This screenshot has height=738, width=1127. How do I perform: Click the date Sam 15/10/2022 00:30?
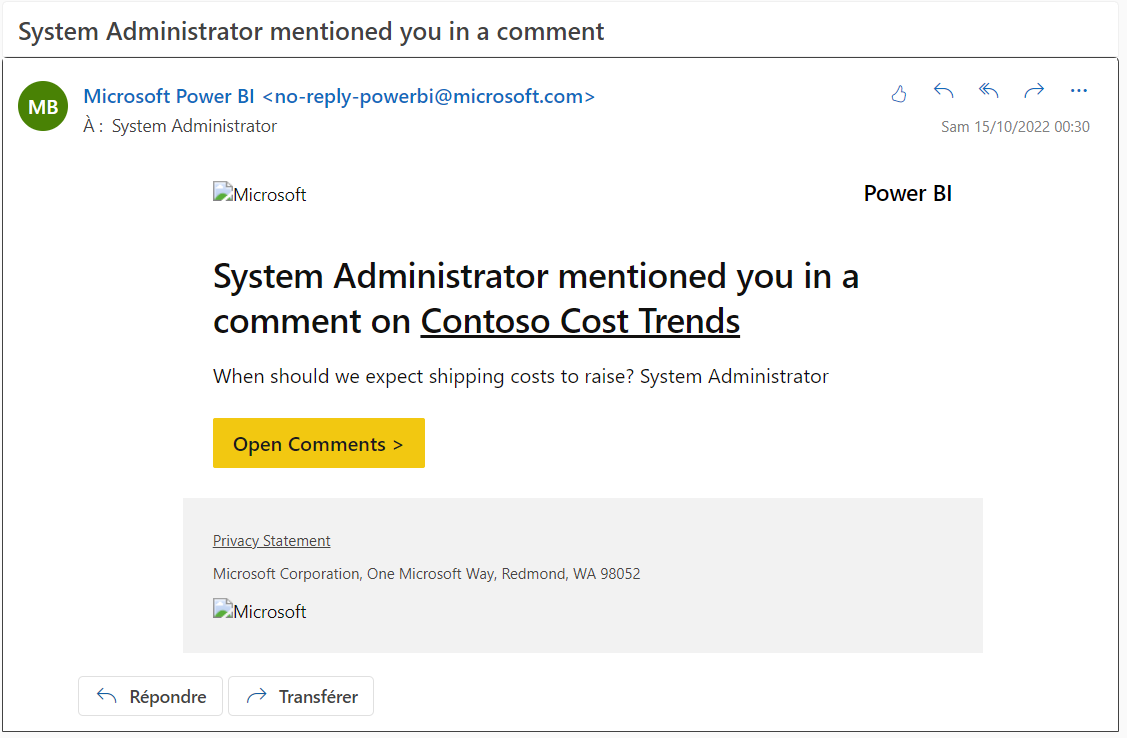tap(1015, 127)
